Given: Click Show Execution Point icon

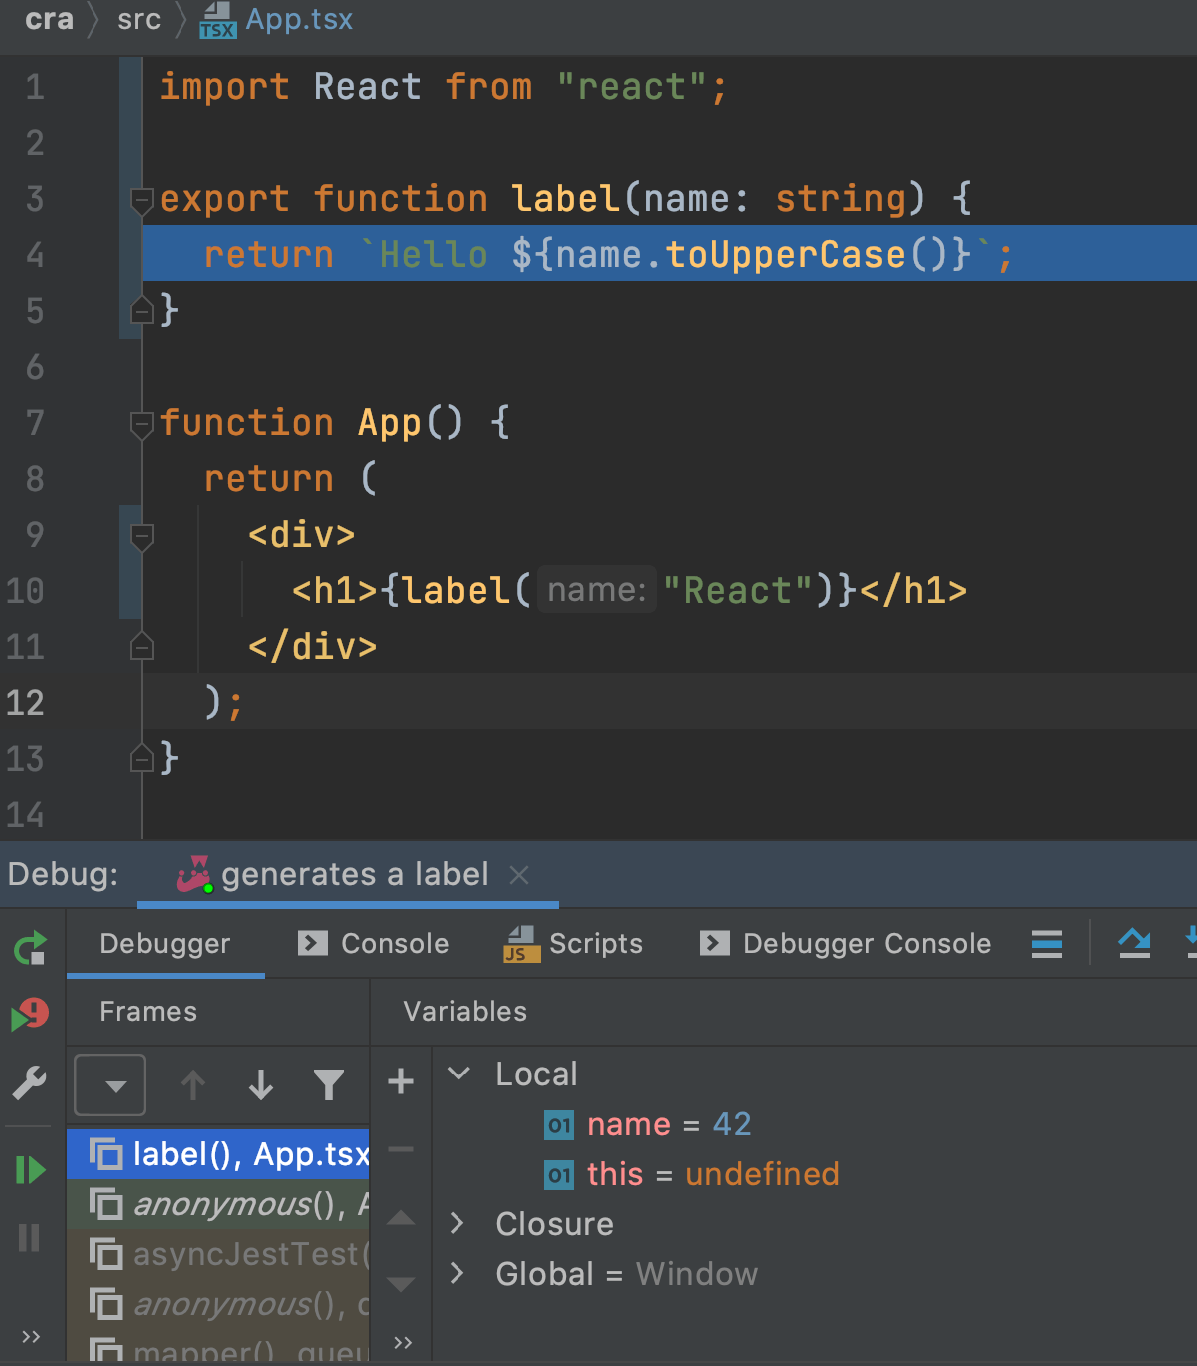Looking at the screenshot, I should pyautogui.click(x=1134, y=943).
